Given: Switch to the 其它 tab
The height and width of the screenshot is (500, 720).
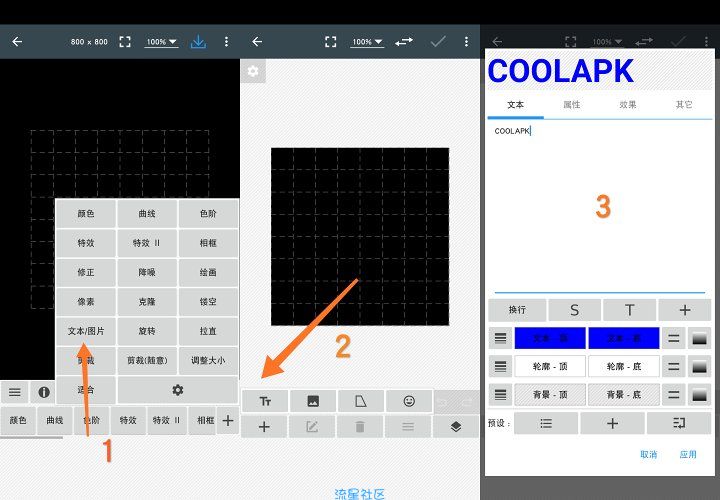Looking at the screenshot, I should point(684,105).
